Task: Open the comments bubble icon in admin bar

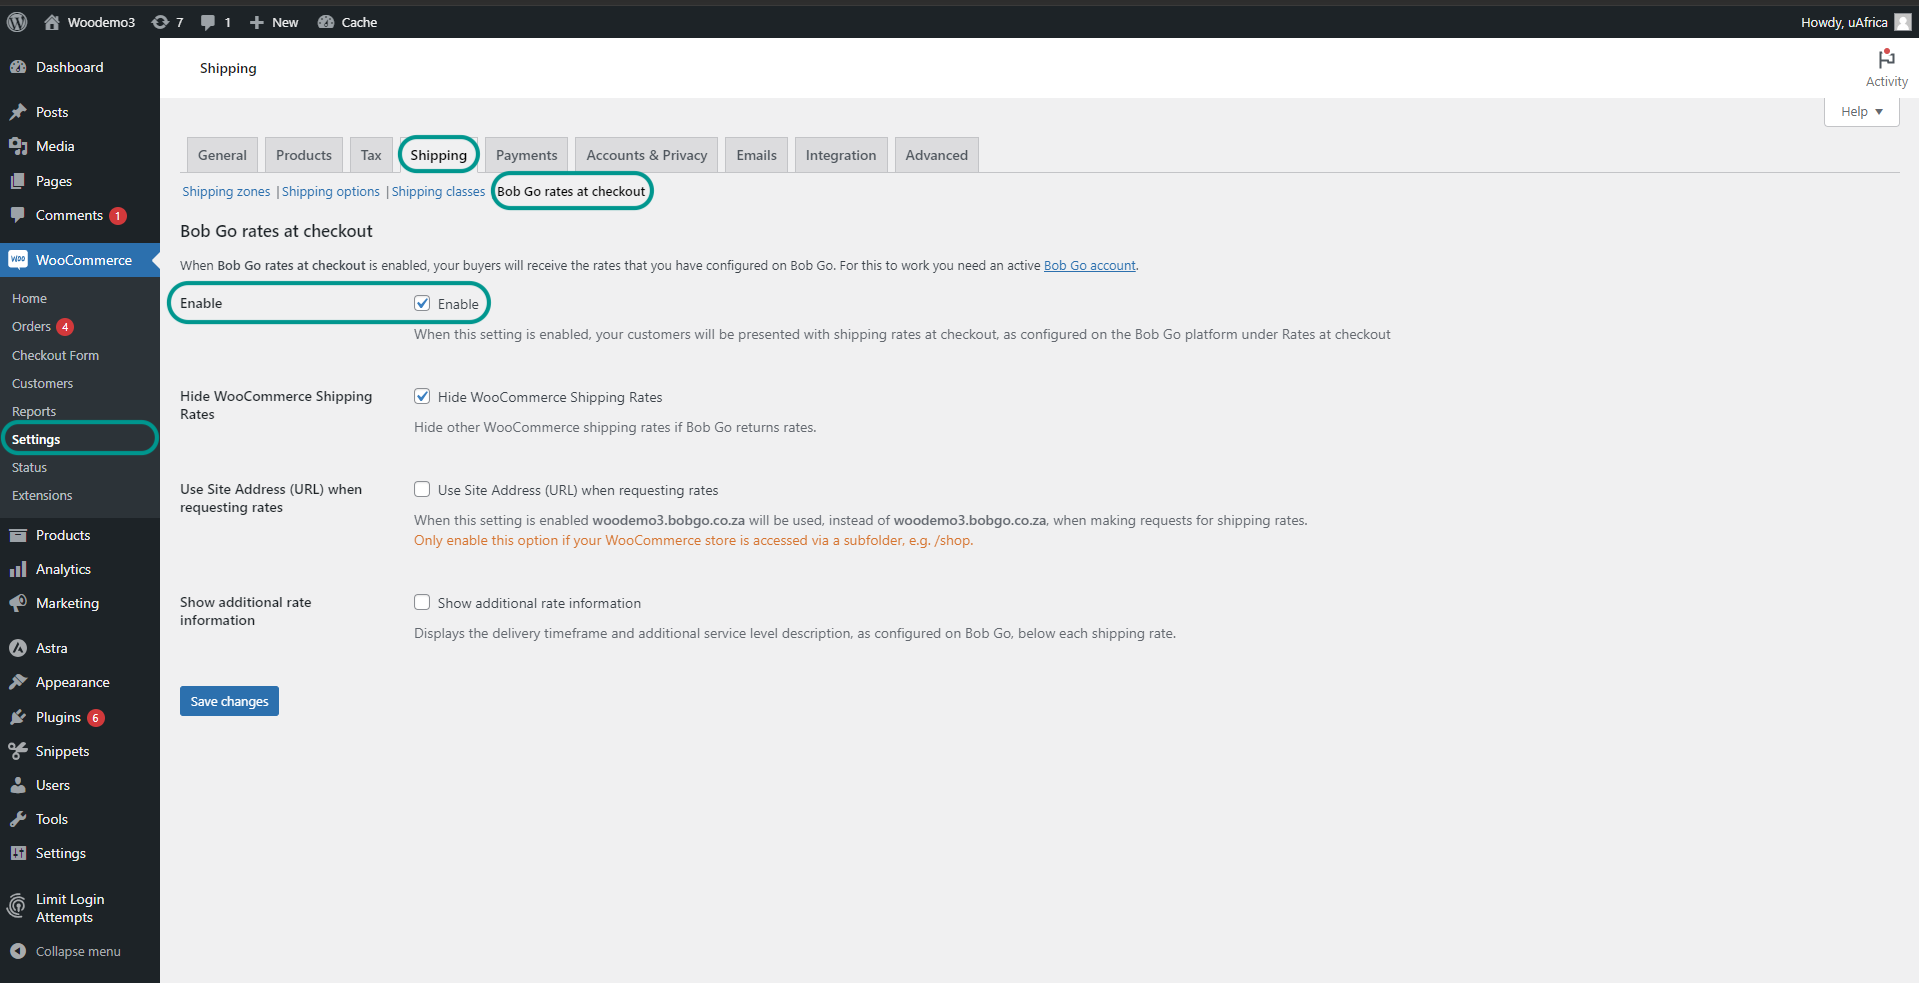Action: pos(208,22)
